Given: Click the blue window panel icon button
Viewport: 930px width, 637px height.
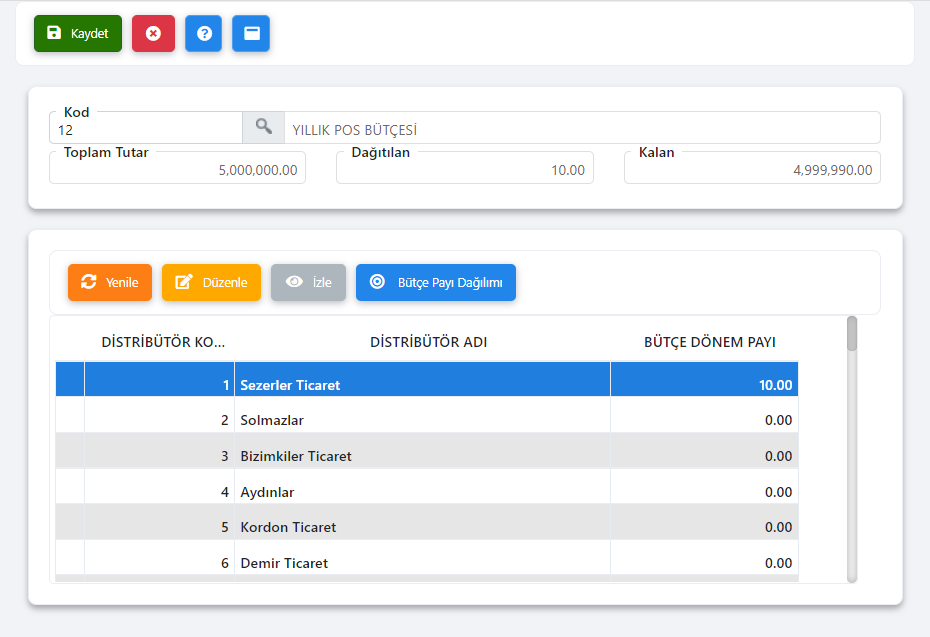Looking at the screenshot, I should (x=251, y=33).
